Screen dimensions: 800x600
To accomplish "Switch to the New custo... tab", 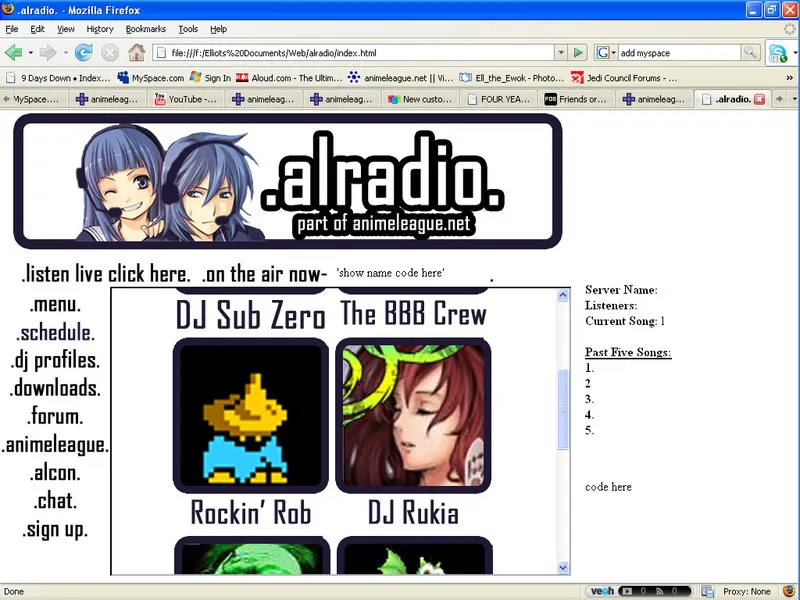I will pos(420,99).
